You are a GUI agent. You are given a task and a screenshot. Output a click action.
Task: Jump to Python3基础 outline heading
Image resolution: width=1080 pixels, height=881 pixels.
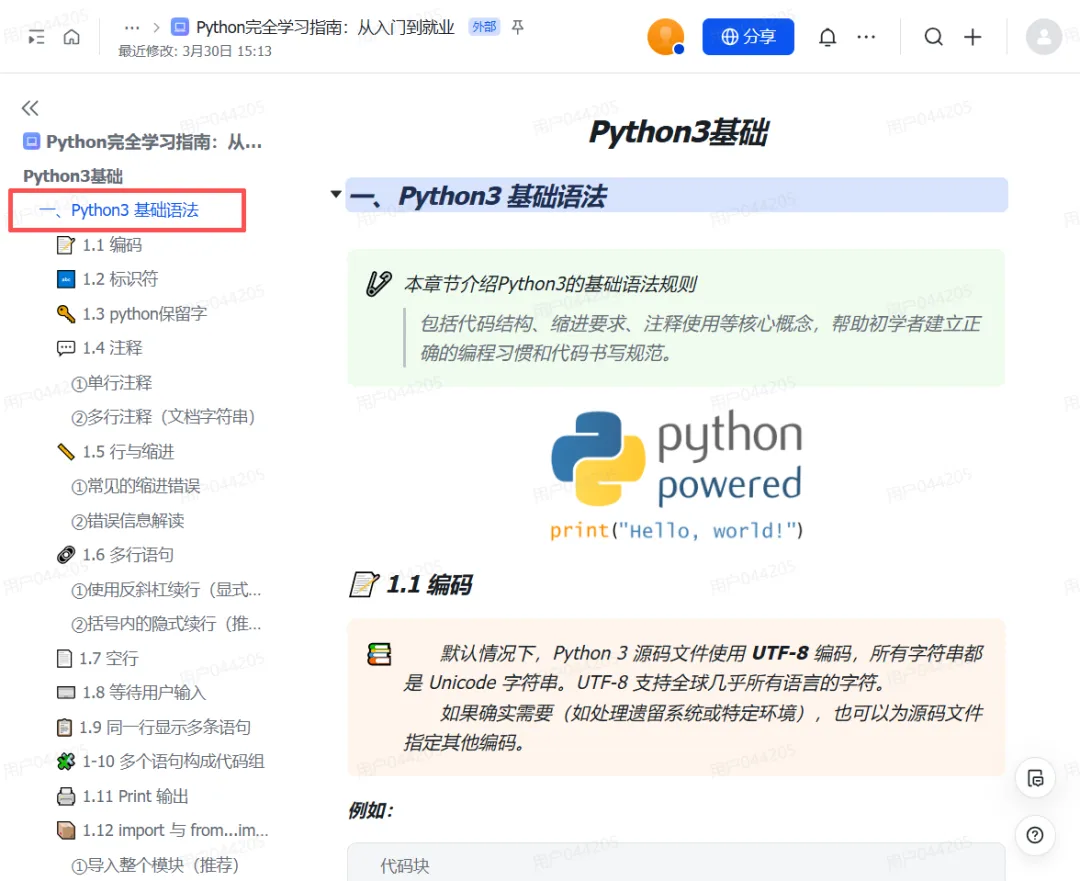pyautogui.click(x=73, y=176)
